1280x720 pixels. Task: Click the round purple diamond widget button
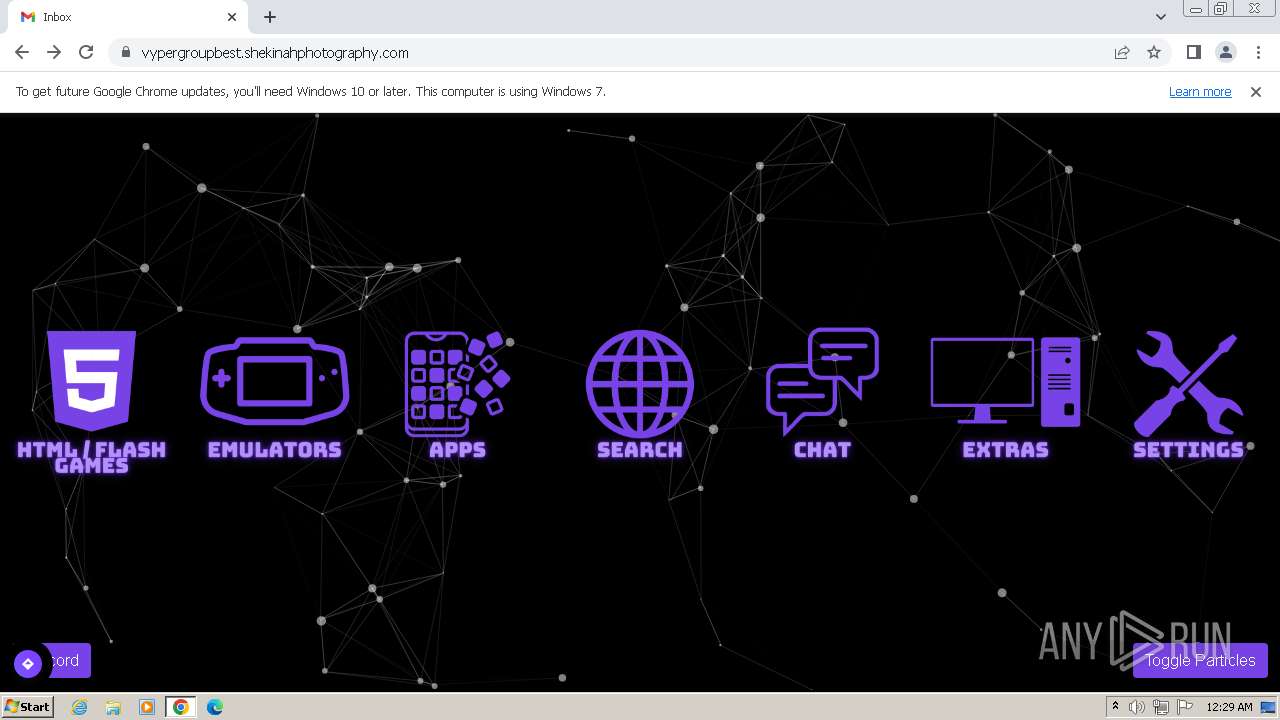[28, 663]
